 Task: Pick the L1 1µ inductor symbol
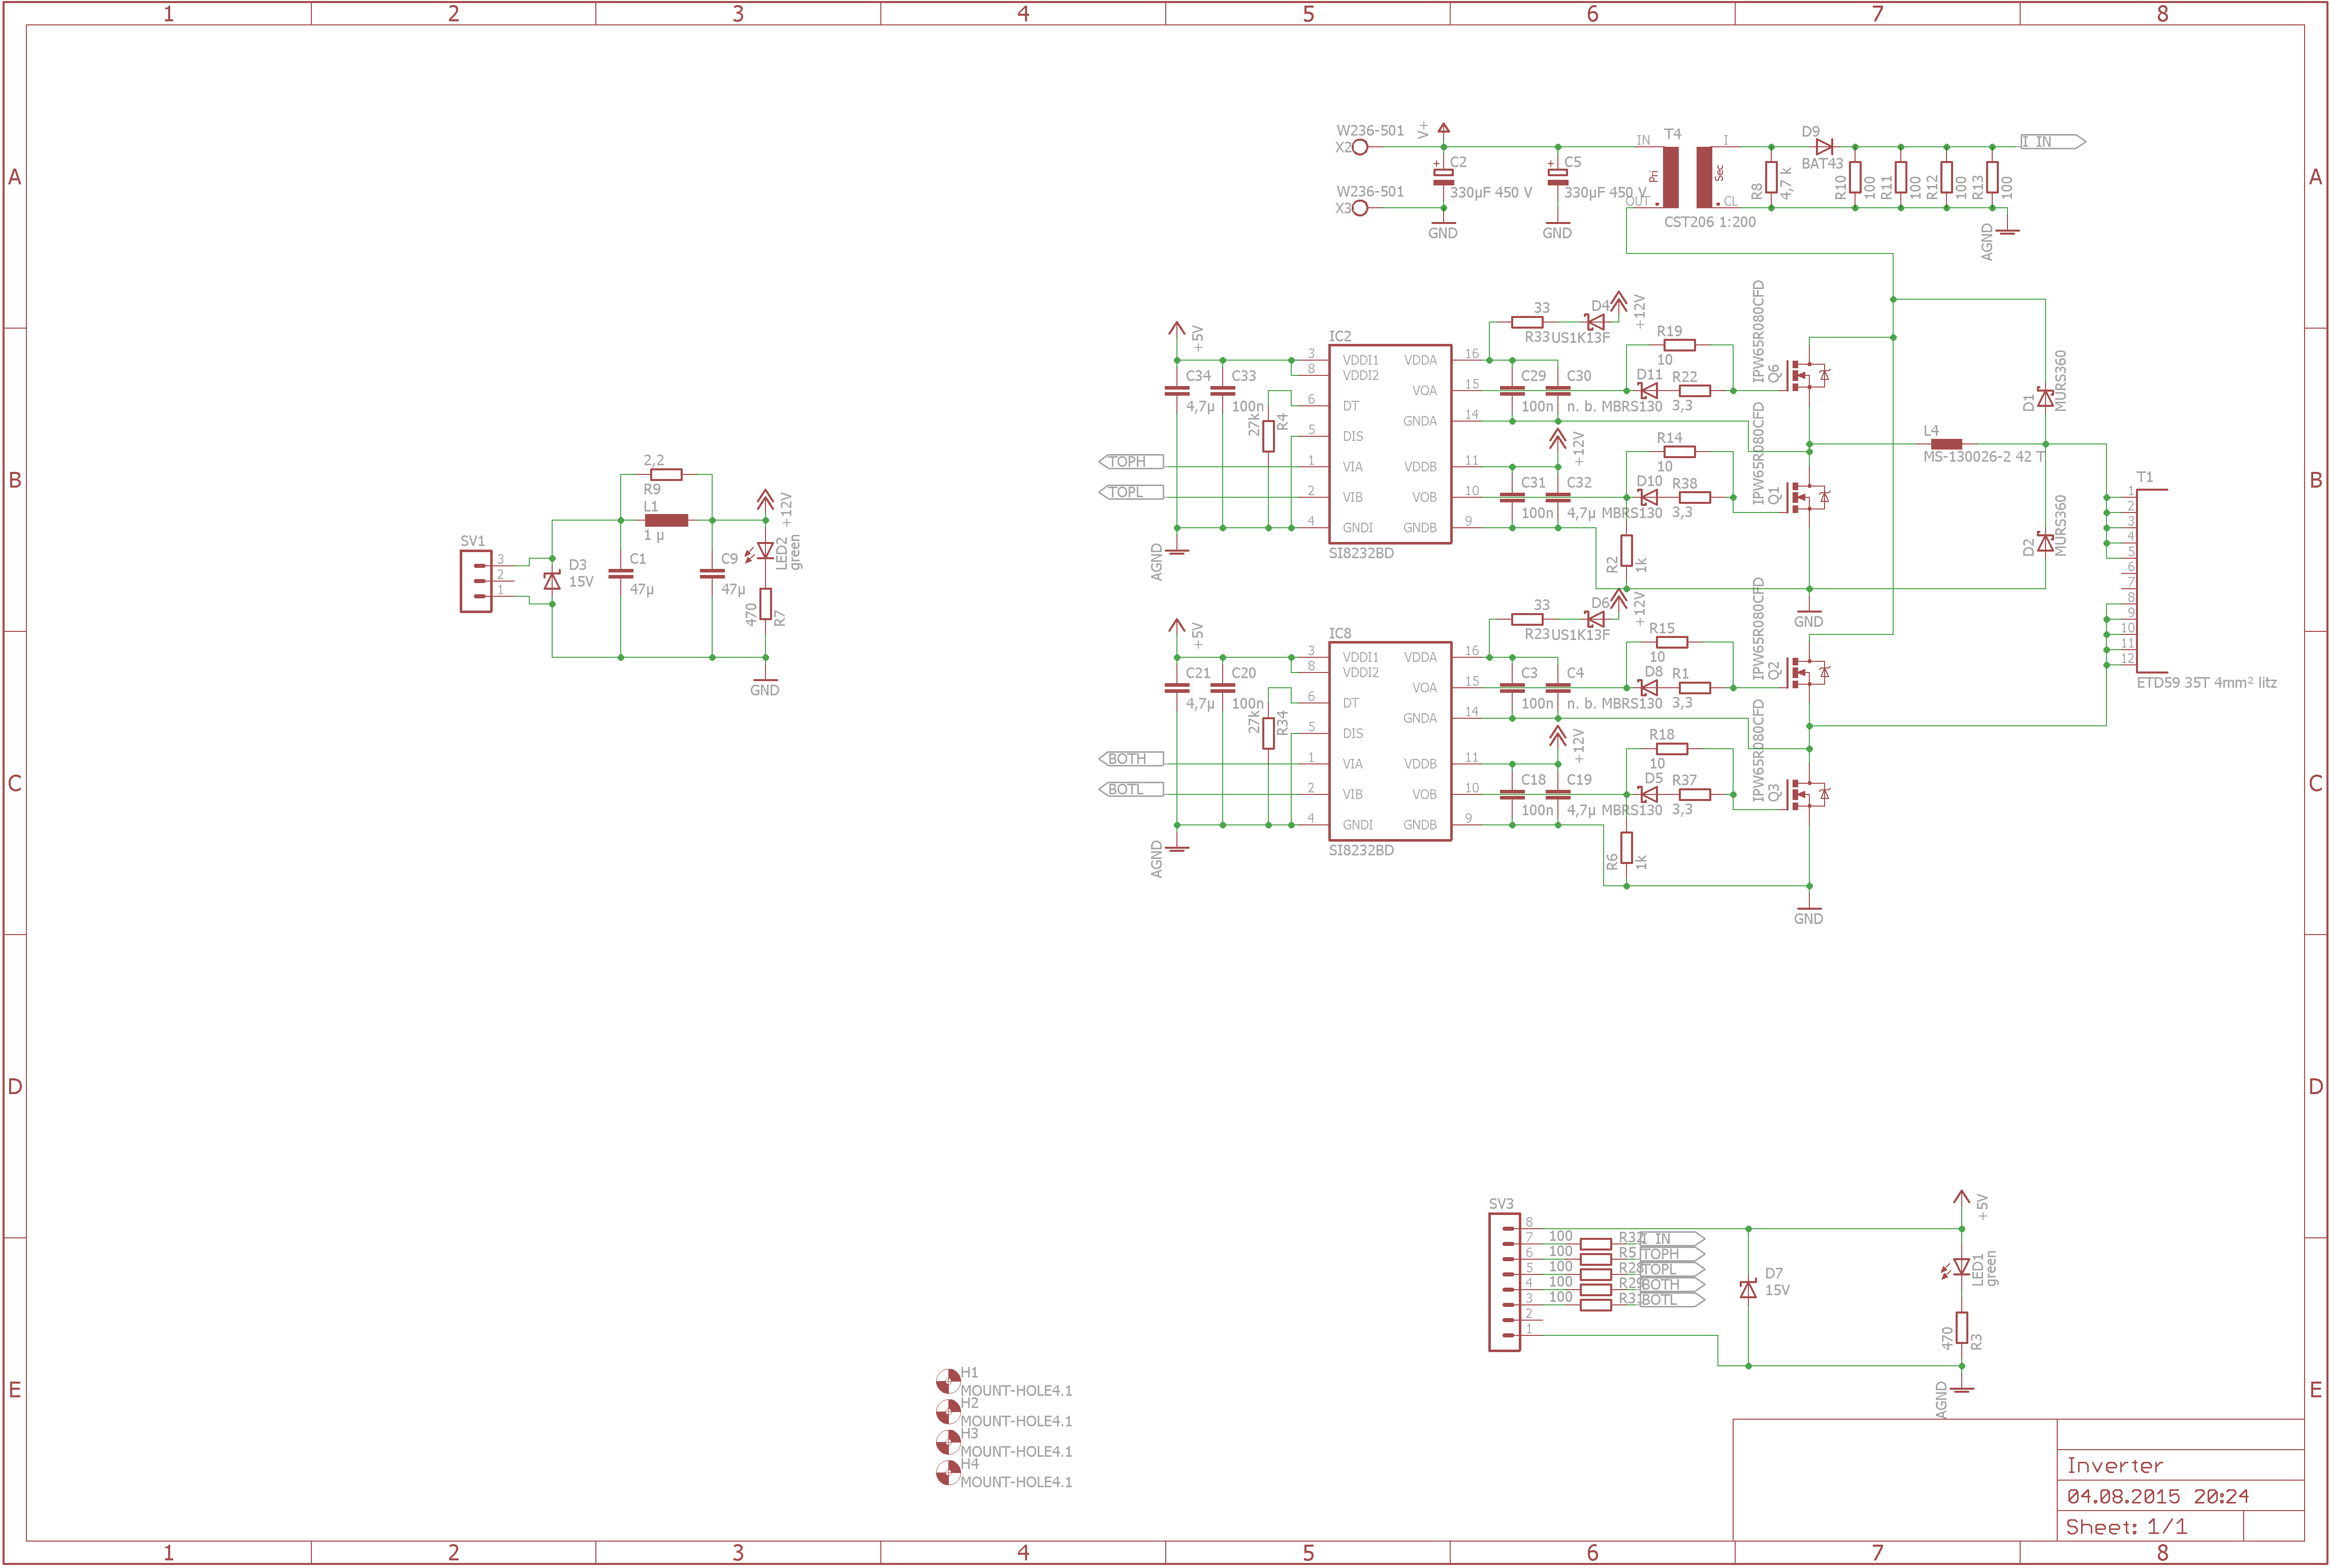pyautogui.click(x=666, y=520)
